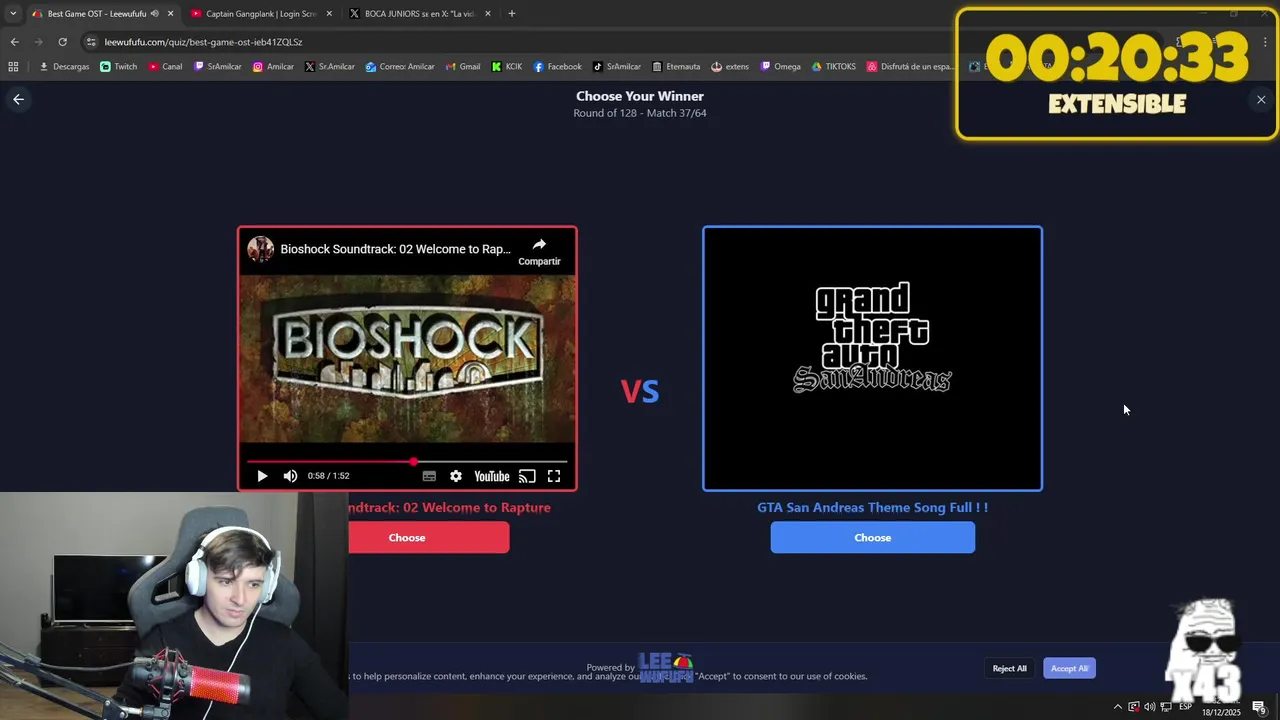
Task: Open the KCIK bookmark
Action: pyautogui.click(x=506, y=67)
